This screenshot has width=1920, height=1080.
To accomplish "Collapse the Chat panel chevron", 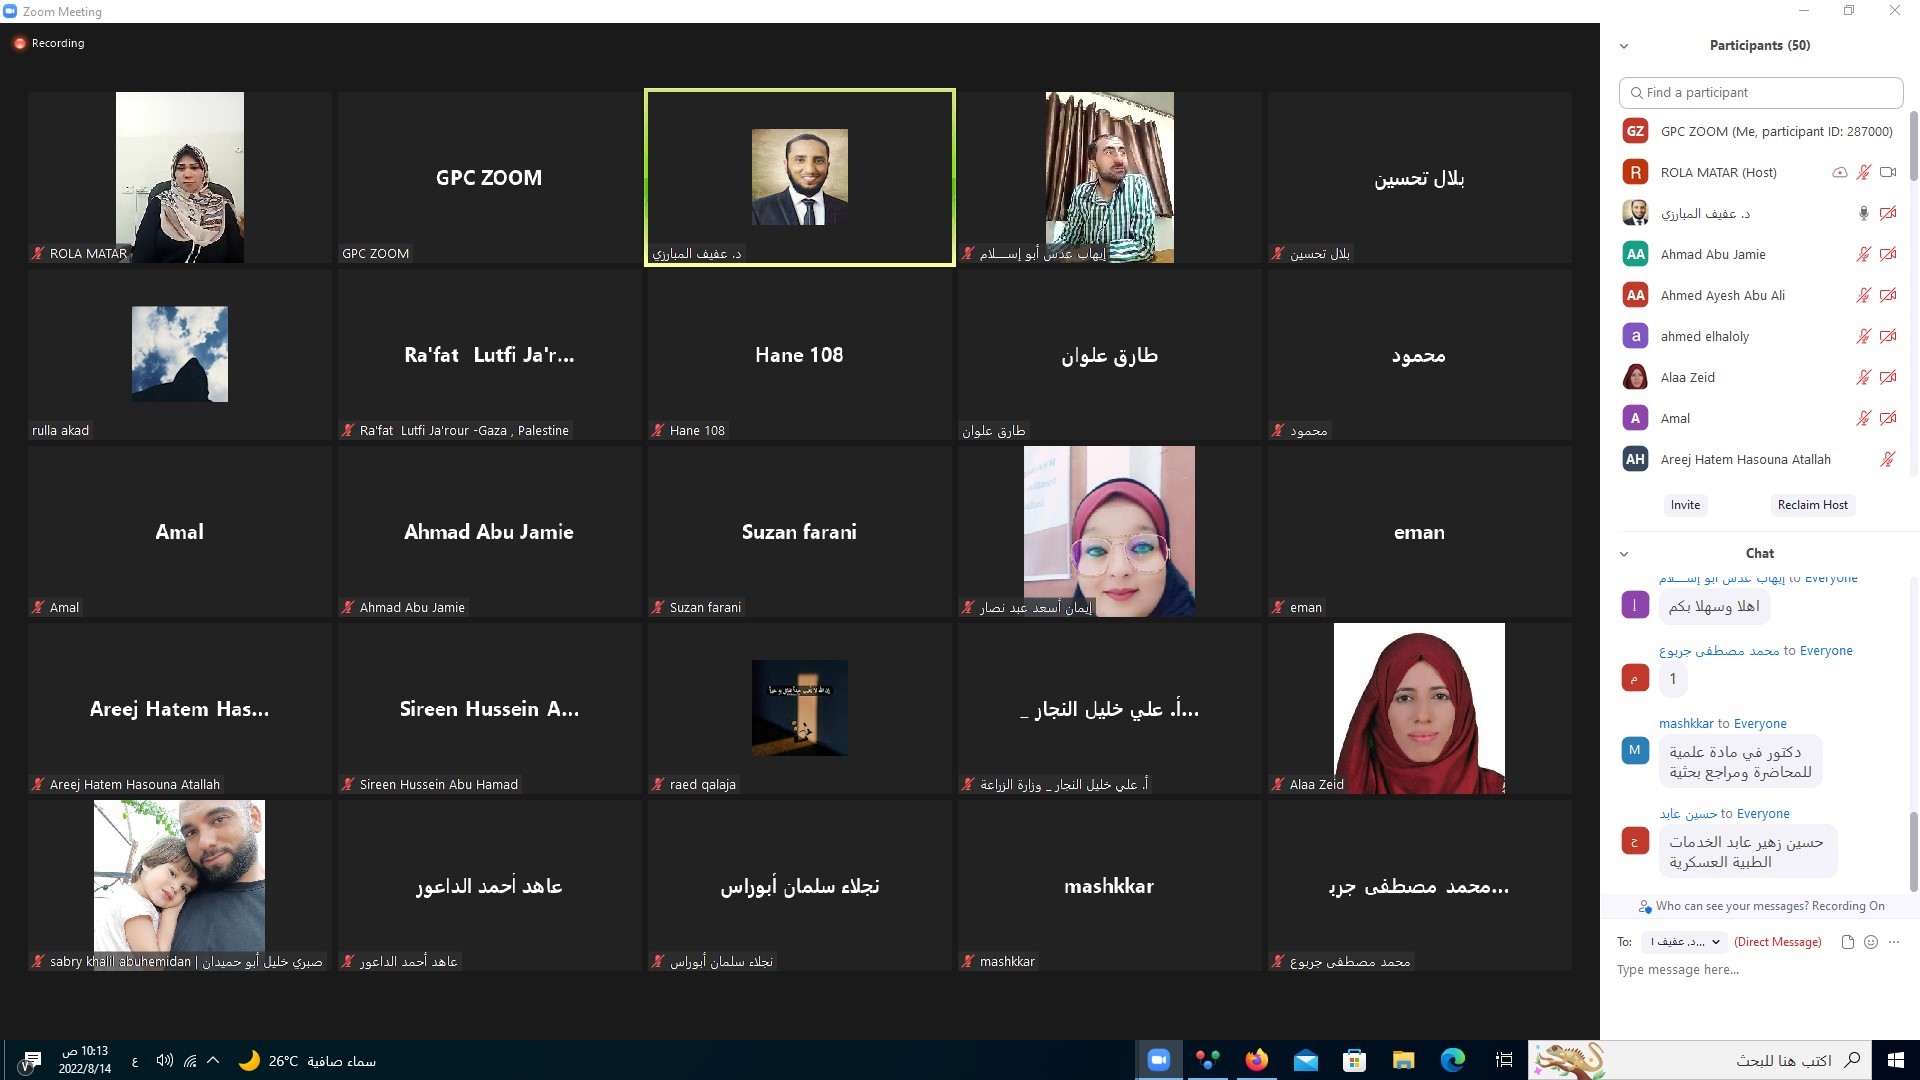I will click(x=1624, y=554).
